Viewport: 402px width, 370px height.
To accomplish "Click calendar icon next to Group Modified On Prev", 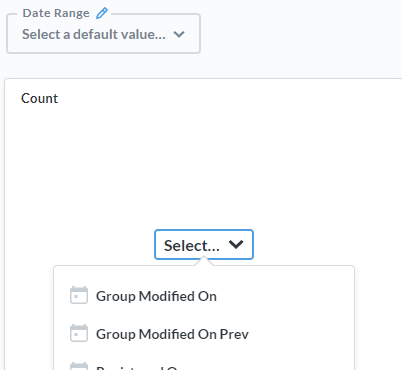I will (79, 333).
